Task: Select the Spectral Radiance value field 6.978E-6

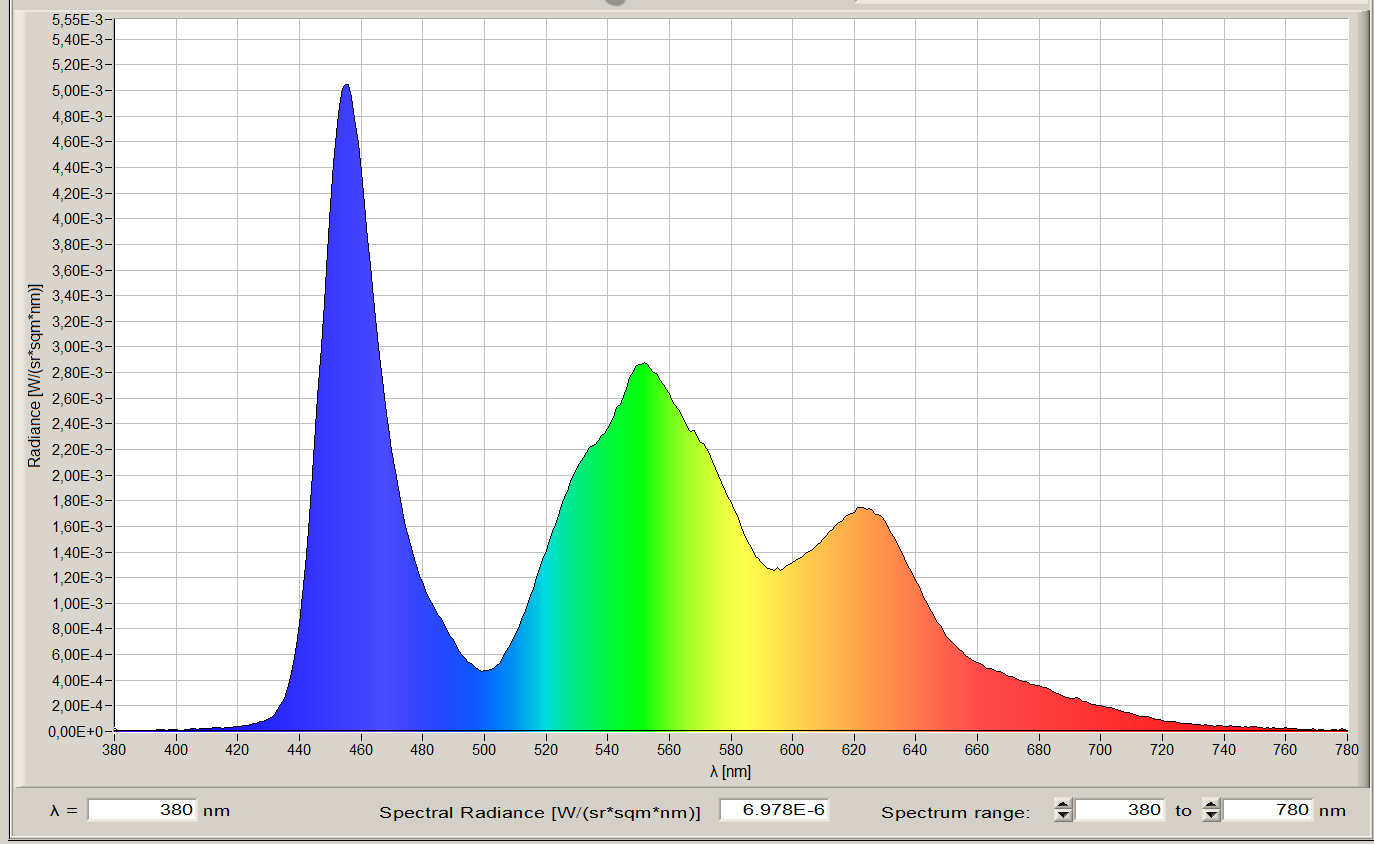Action: point(774,810)
